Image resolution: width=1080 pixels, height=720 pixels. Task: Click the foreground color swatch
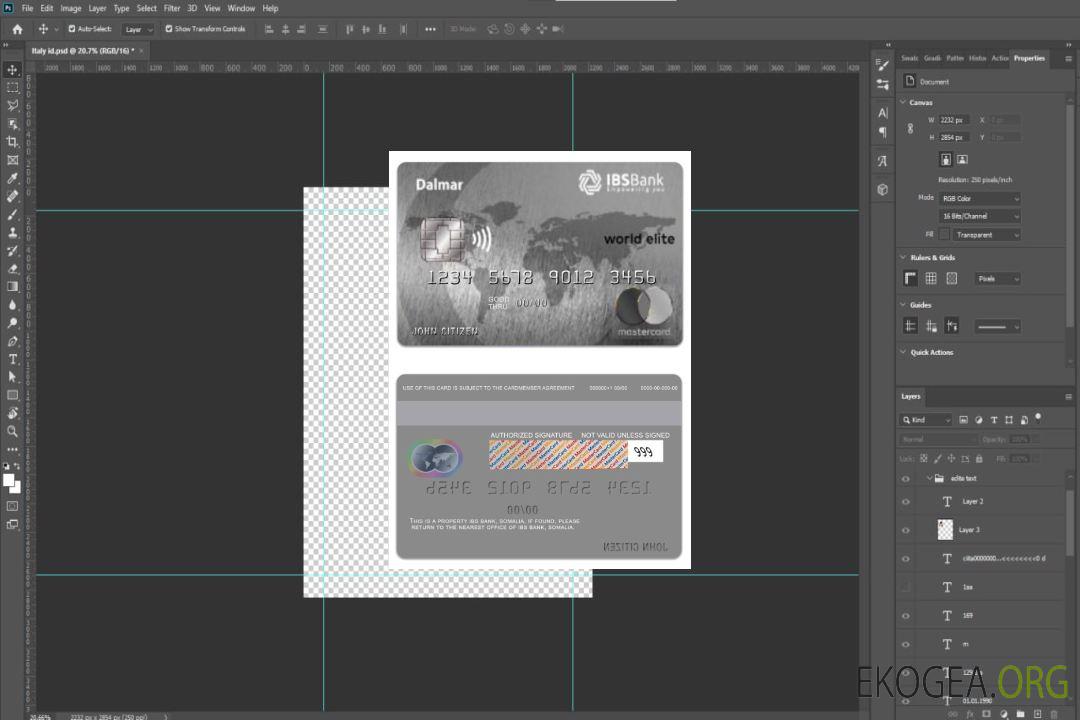tap(9, 480)
